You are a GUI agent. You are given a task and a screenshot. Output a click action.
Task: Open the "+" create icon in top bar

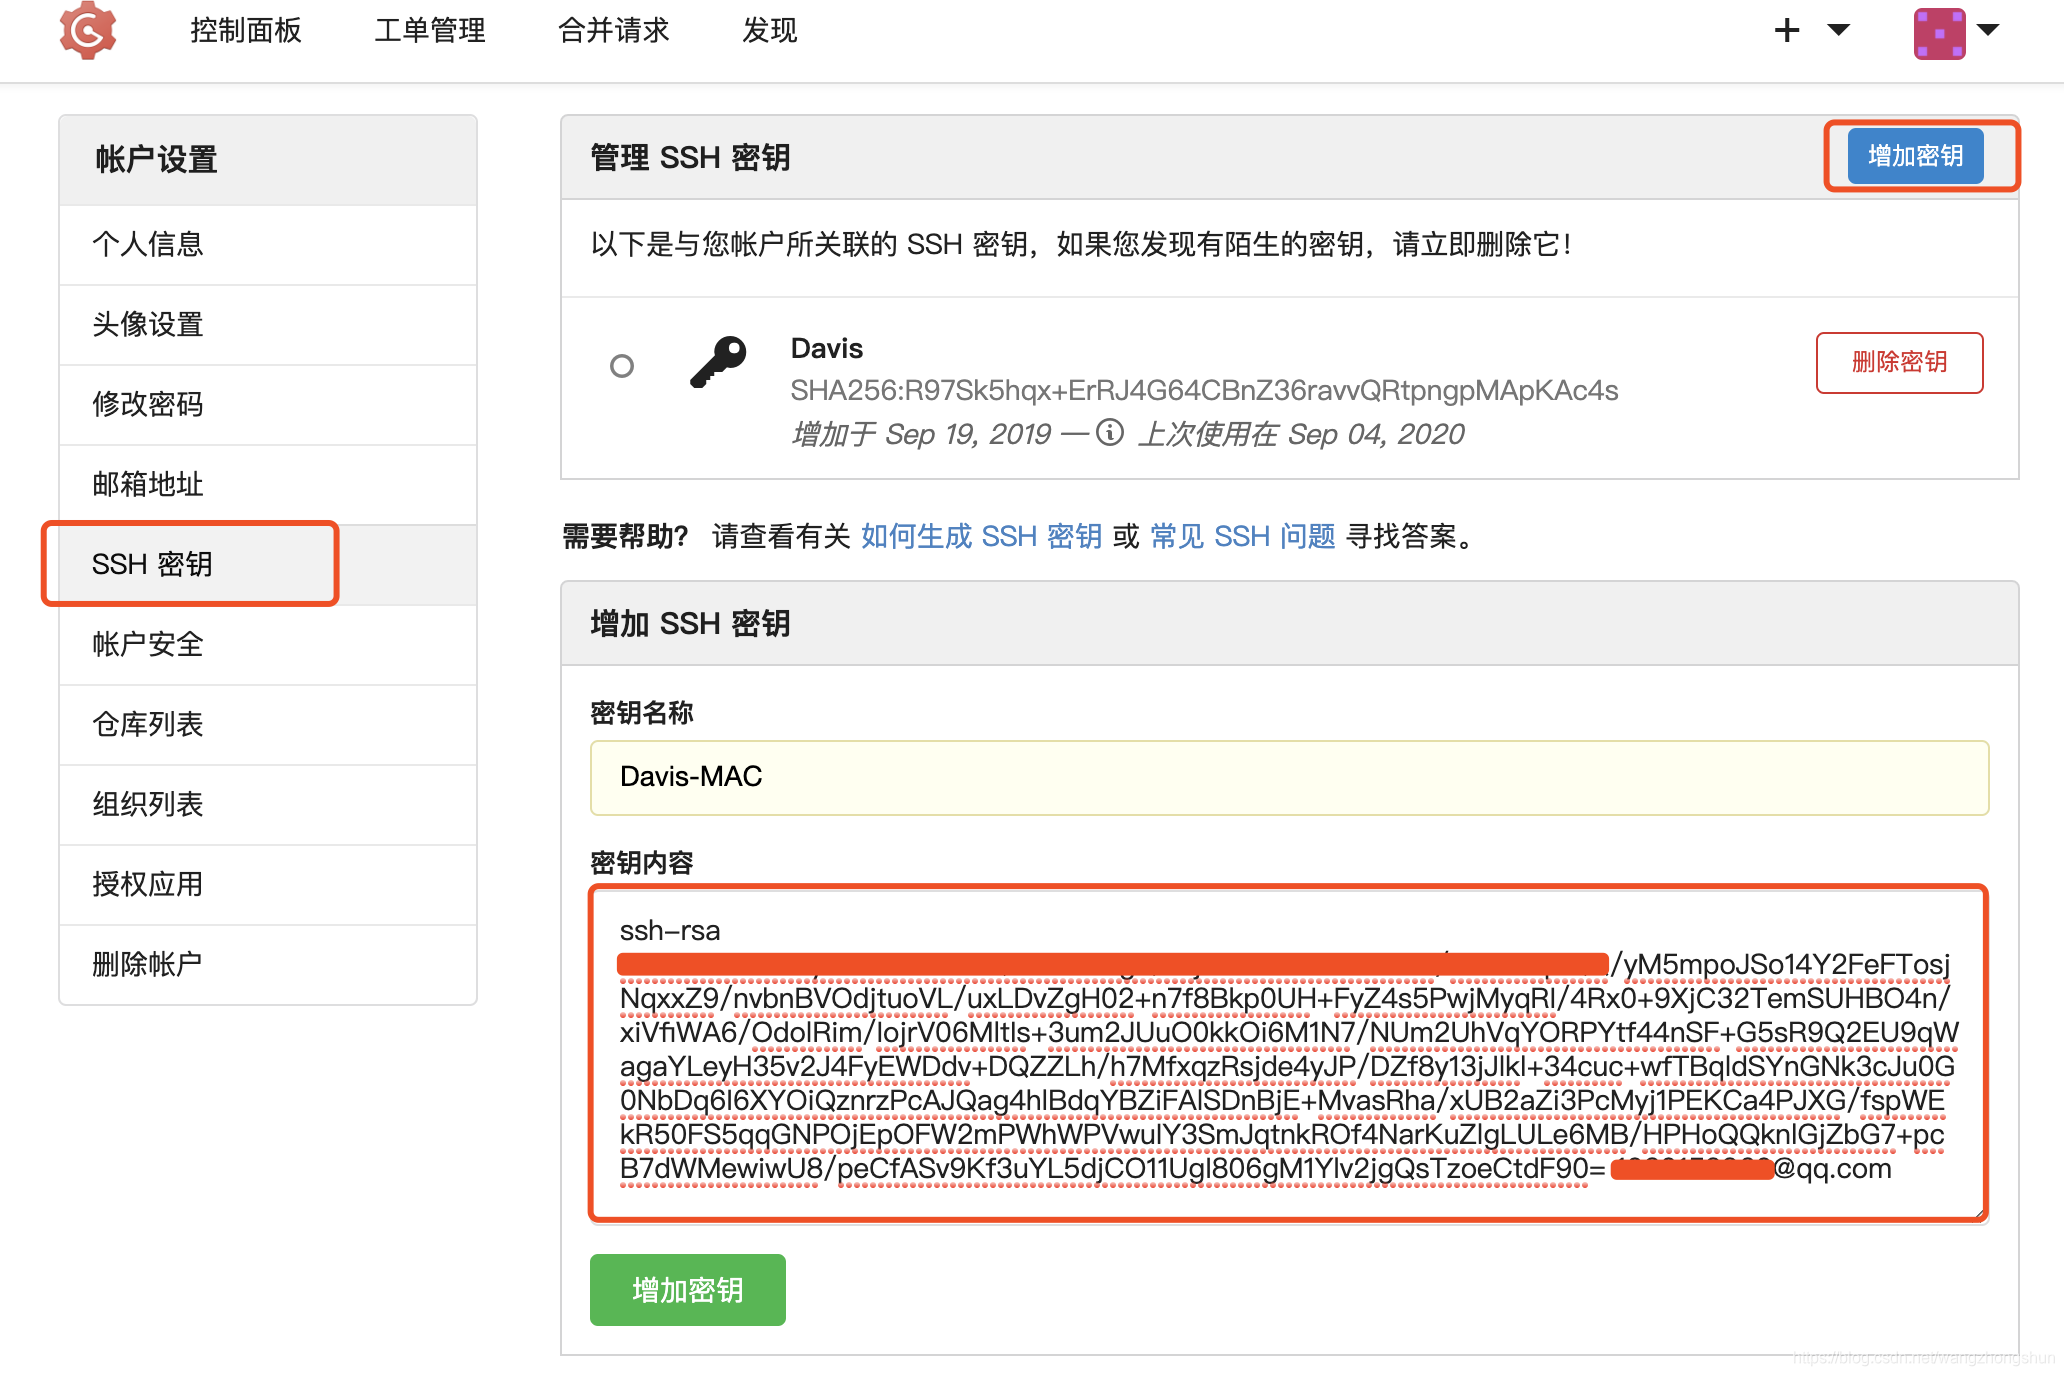pos(1787,30)
